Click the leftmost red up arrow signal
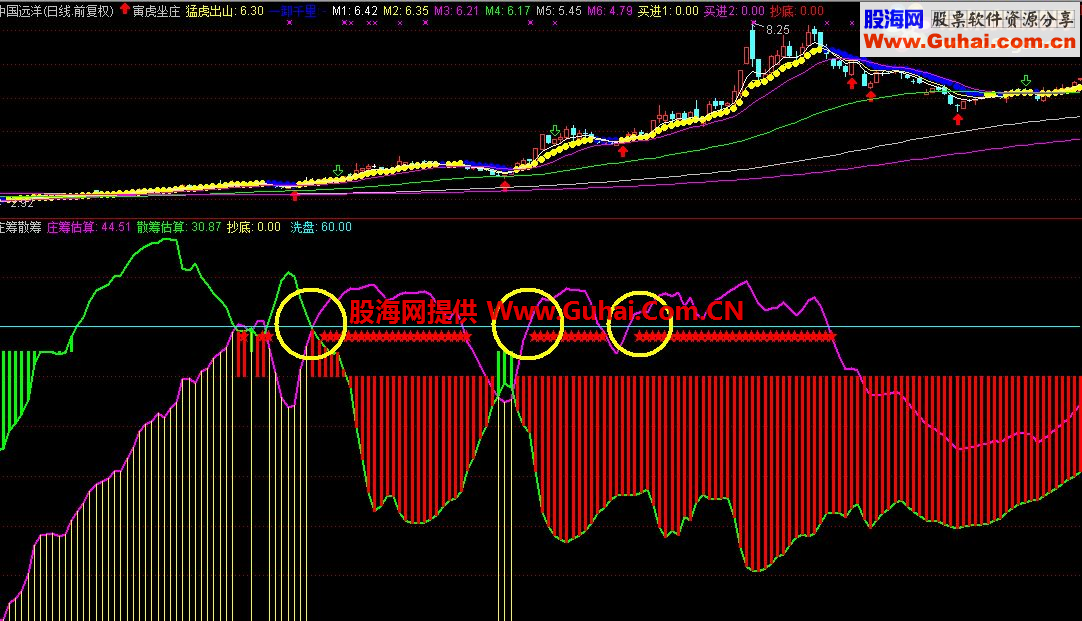The image size is (1082, 621). point(295,197)
